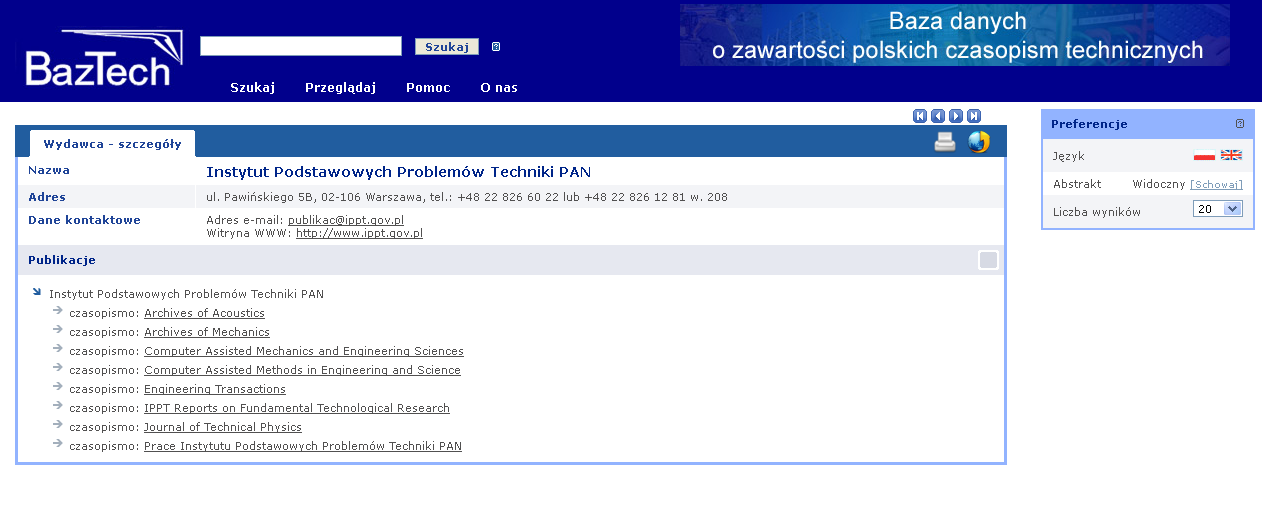
Task: Click arrow icon before Archives of Mechanics
Action: 58,330
